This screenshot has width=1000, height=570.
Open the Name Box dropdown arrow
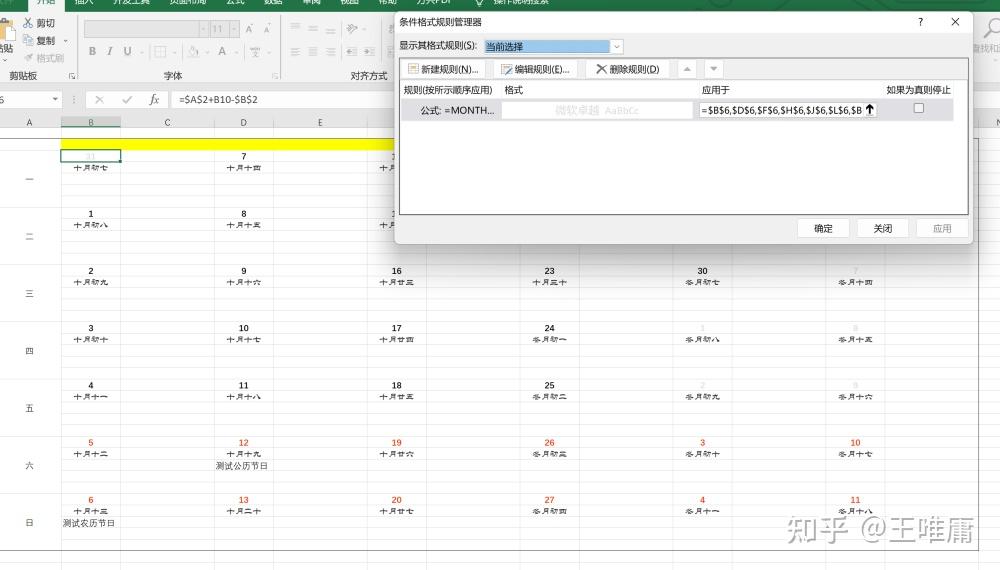tap(55, 99)
